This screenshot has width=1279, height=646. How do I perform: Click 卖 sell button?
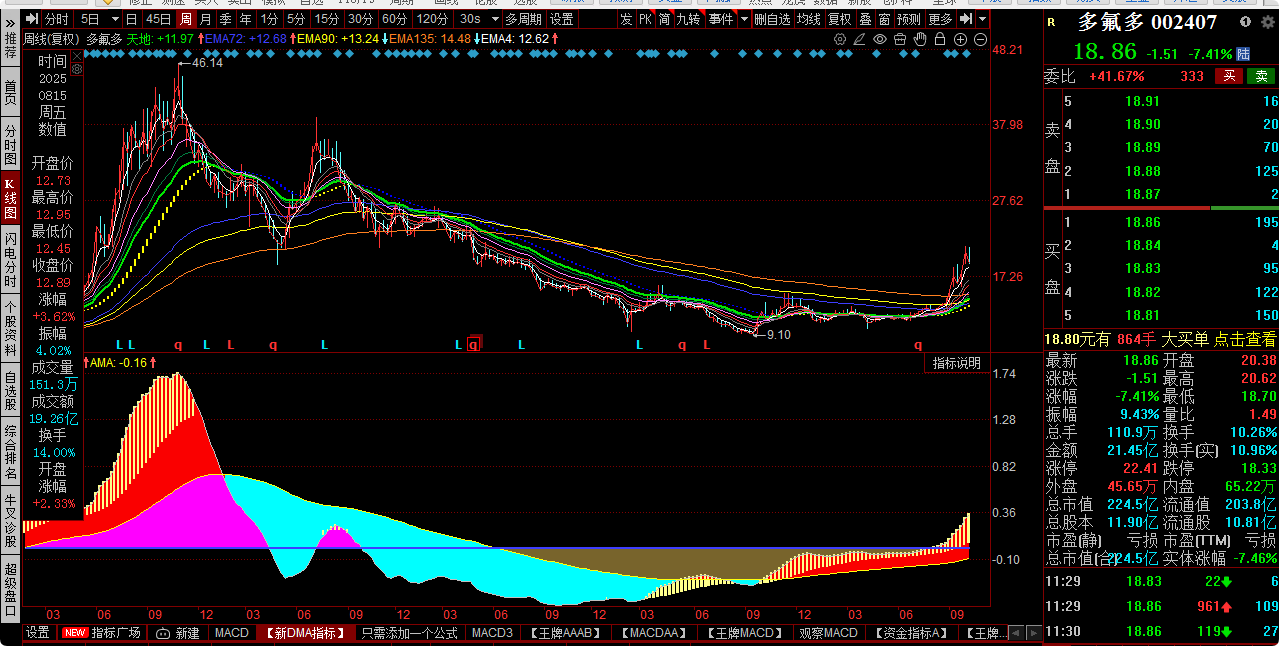click(1261, 76)
